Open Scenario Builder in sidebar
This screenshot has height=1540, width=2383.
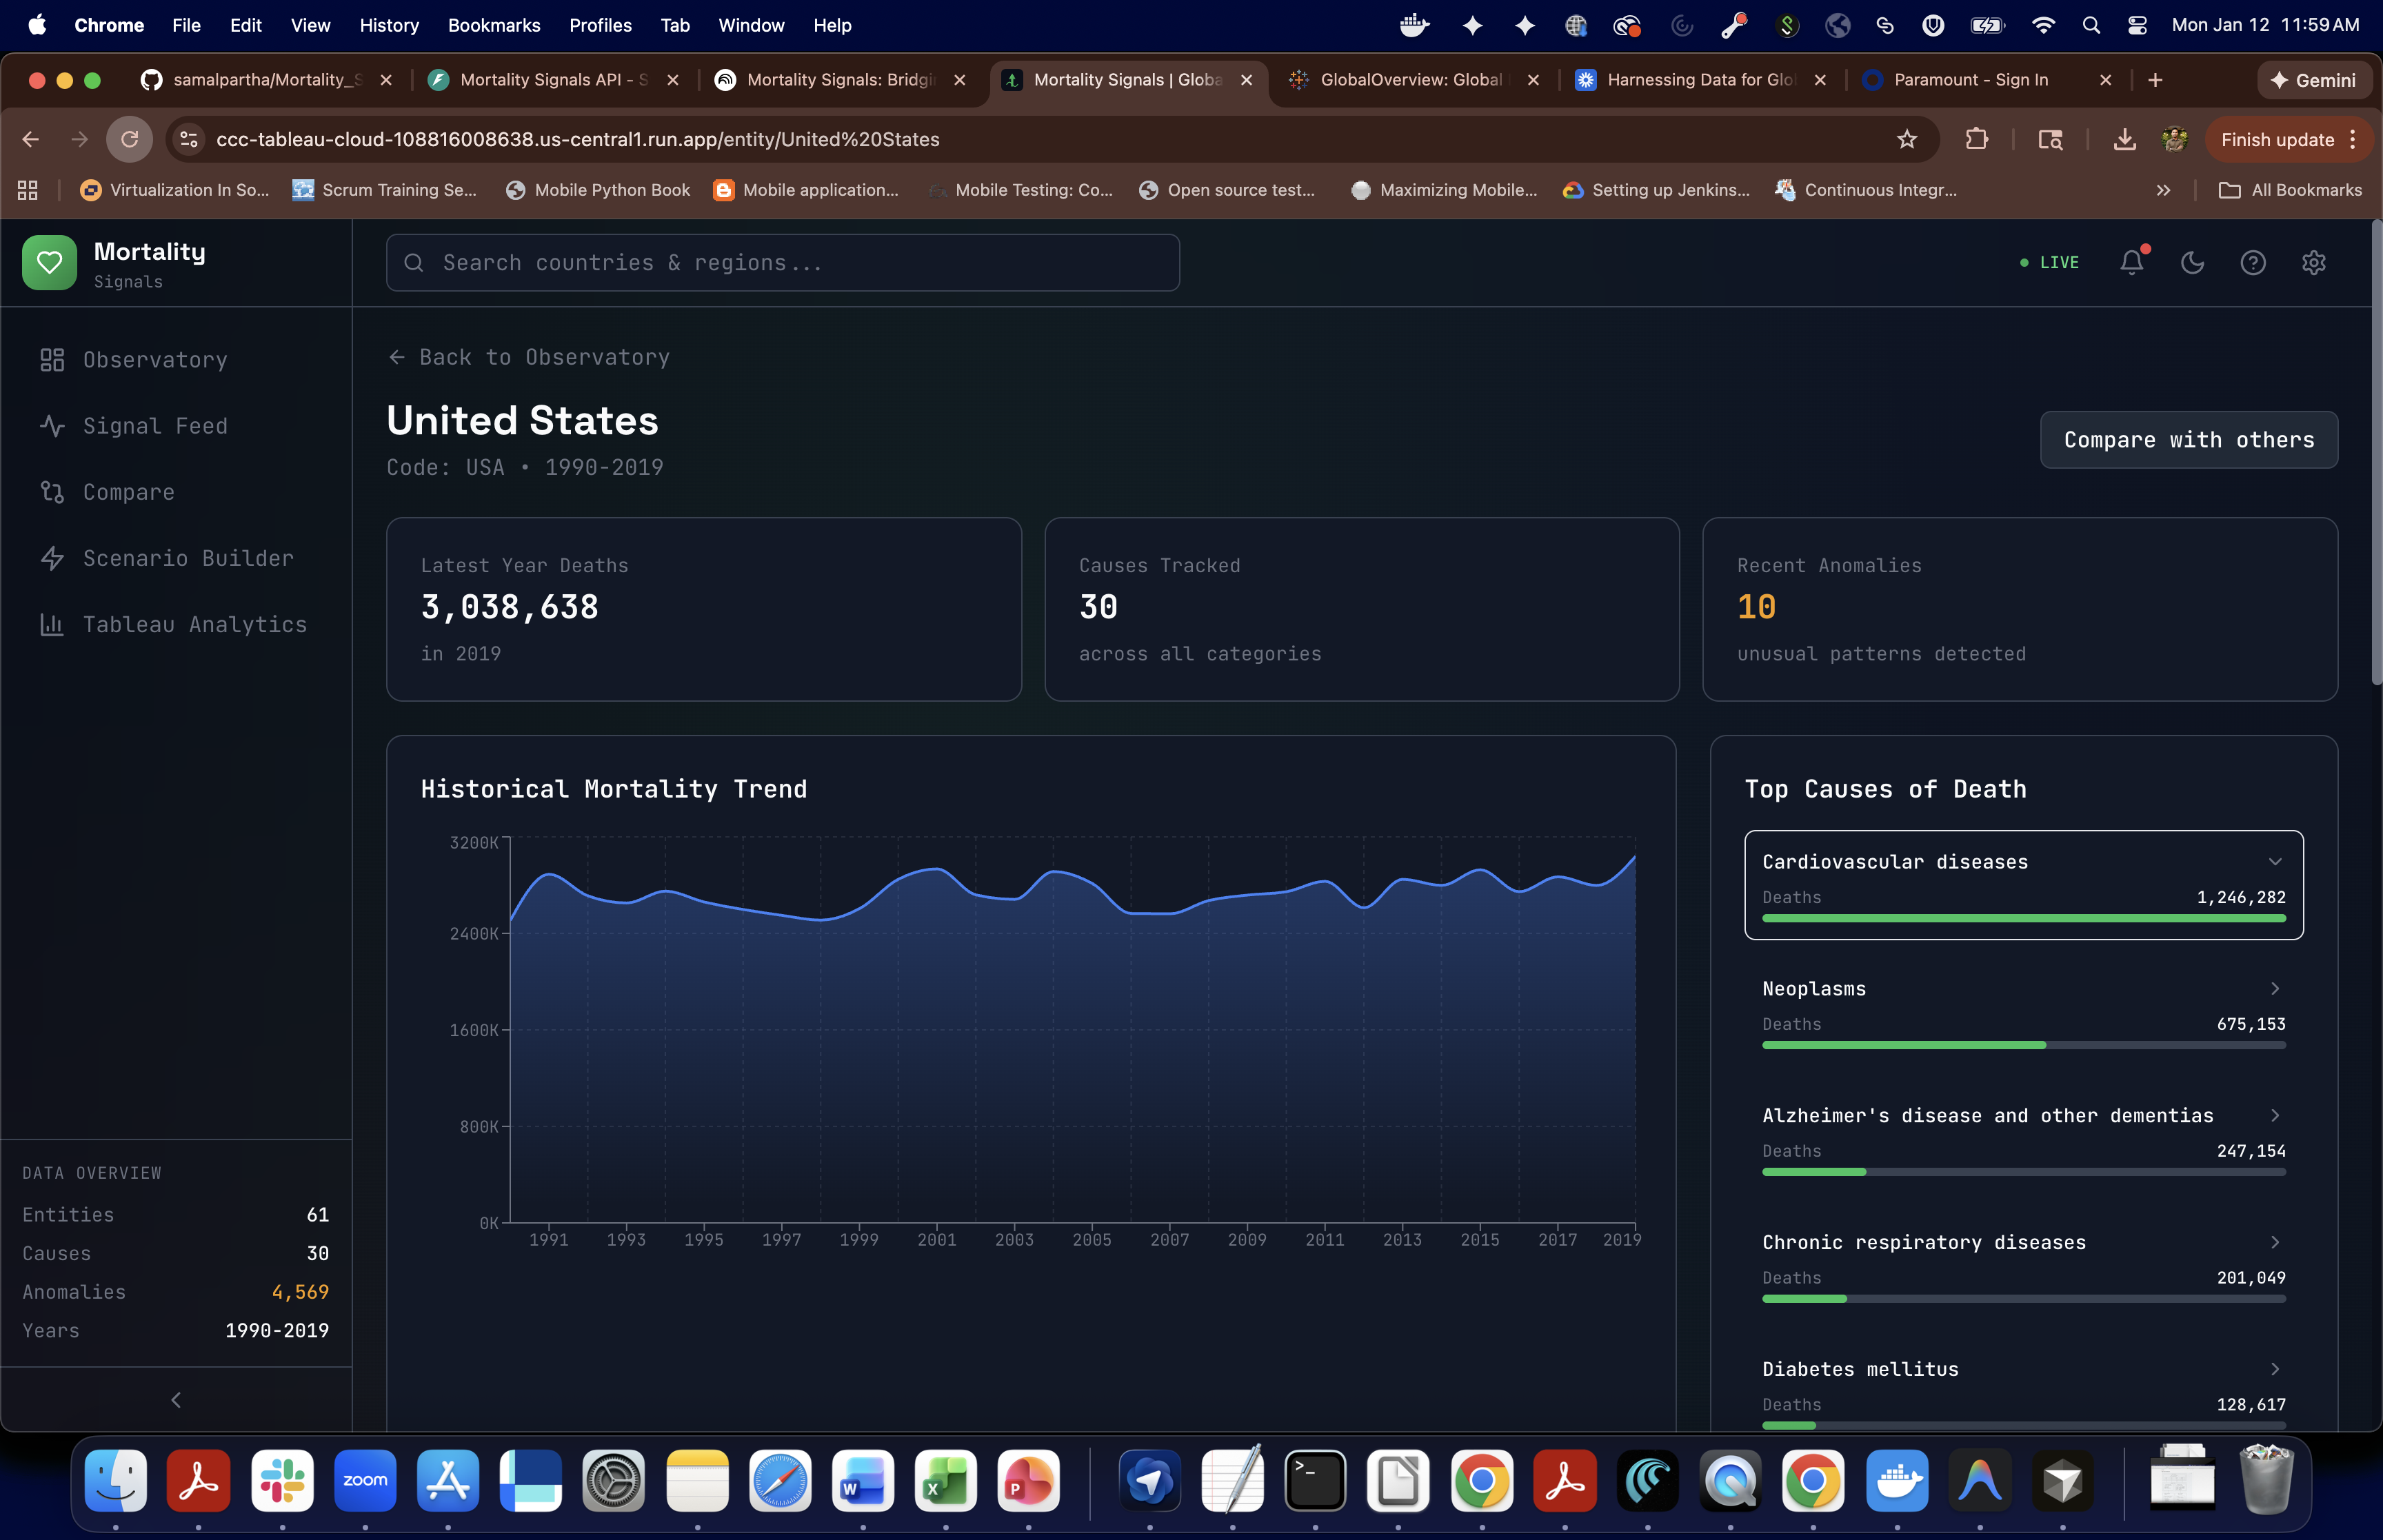(188, 558)
